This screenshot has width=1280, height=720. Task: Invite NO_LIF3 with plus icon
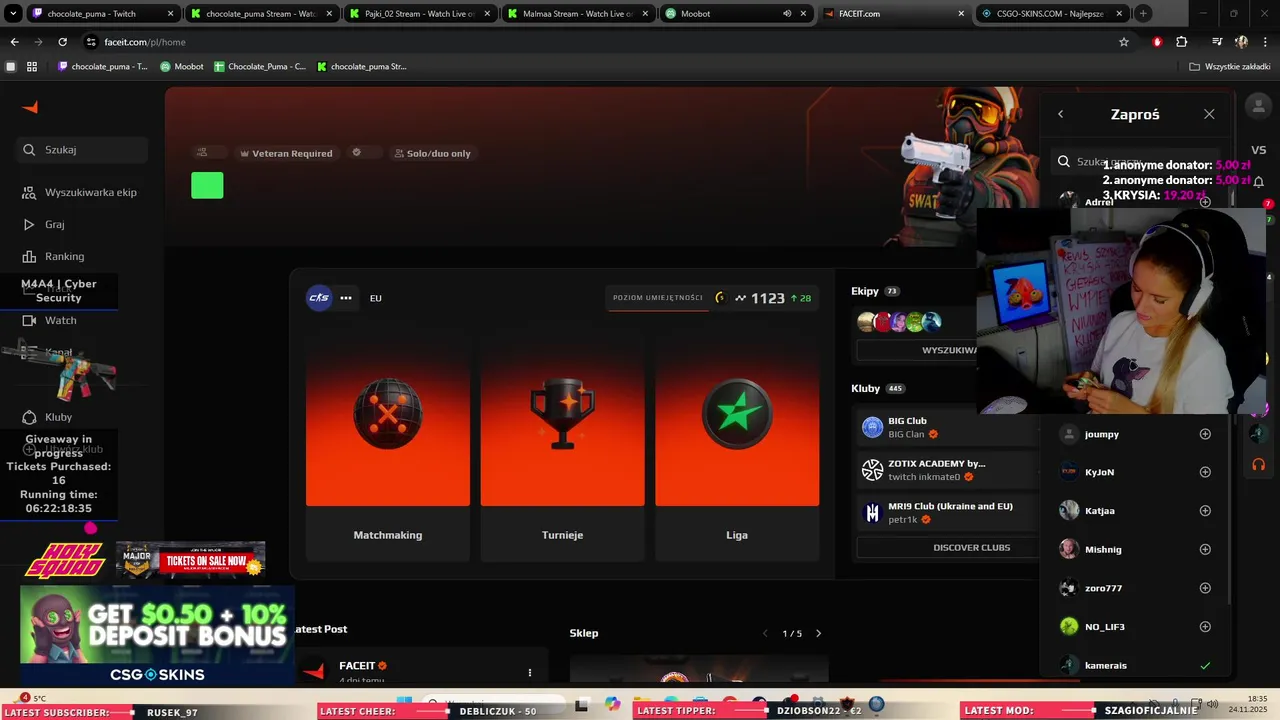(x=1205, y=627)
